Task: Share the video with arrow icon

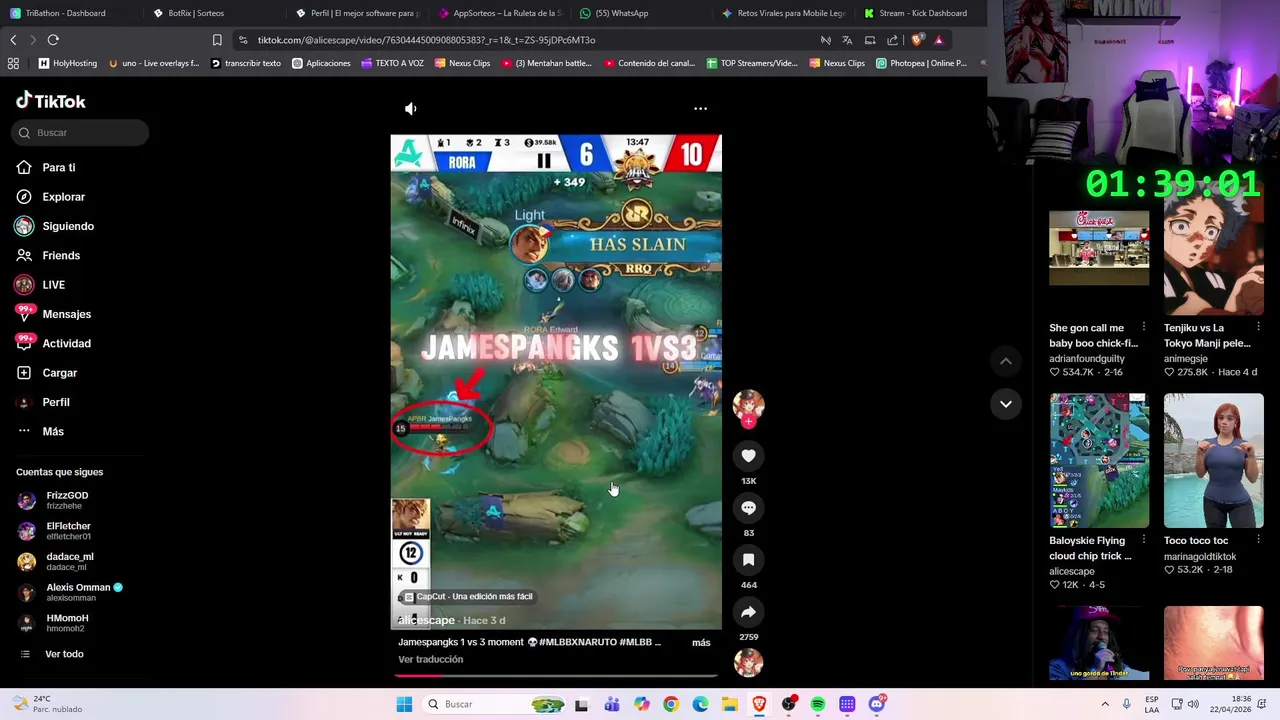Action: point(748,612)
